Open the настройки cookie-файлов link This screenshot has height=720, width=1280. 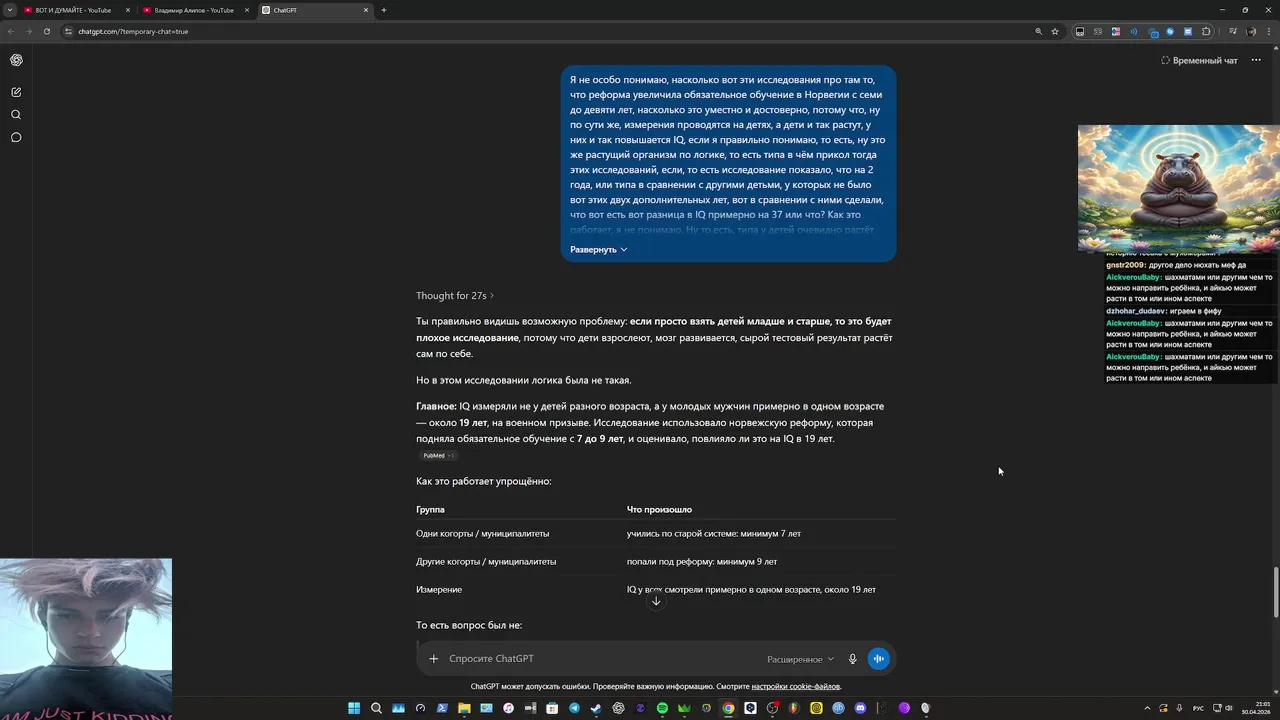pos(796,686)
